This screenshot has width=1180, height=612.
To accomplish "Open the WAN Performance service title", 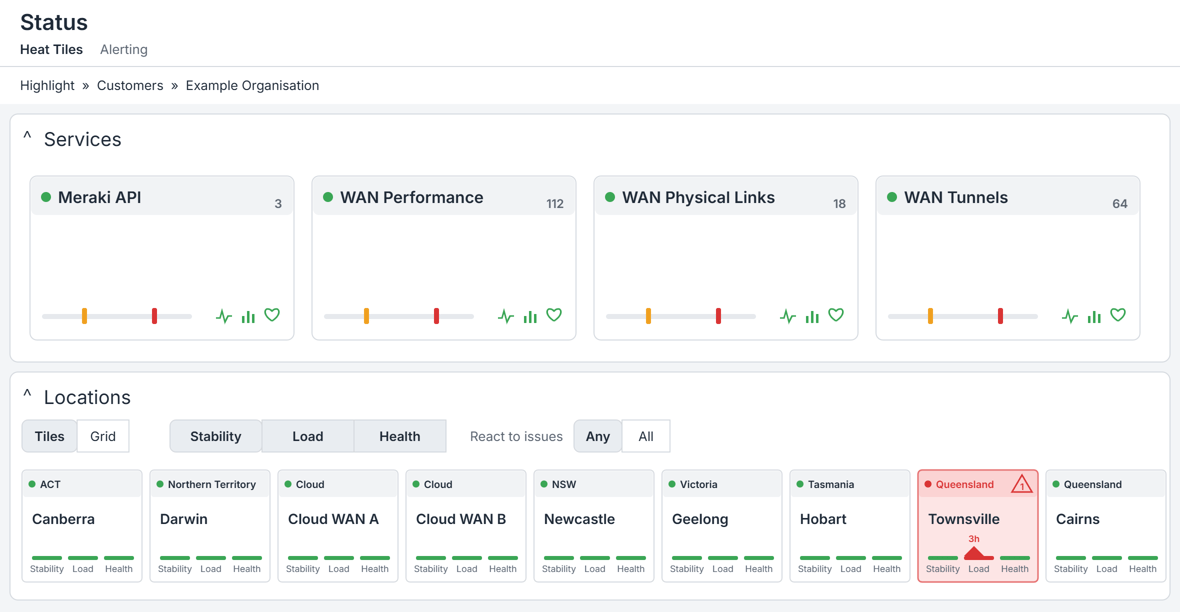I will click(412, 197).
